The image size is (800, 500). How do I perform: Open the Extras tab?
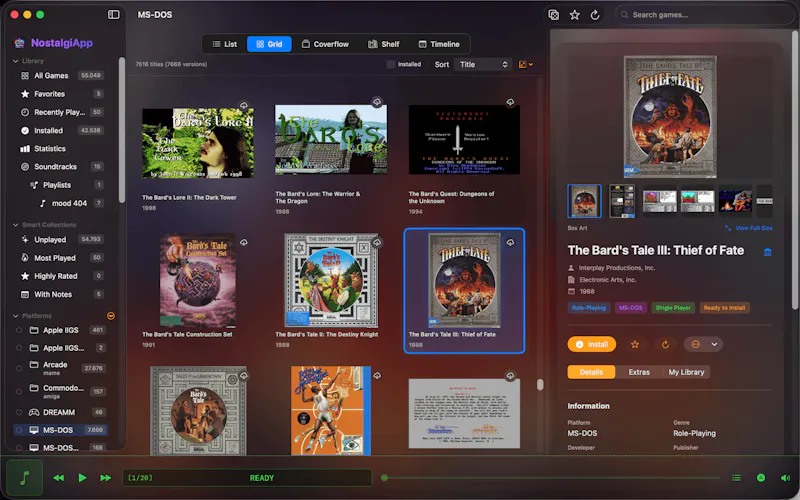click(x=639, y=372)
